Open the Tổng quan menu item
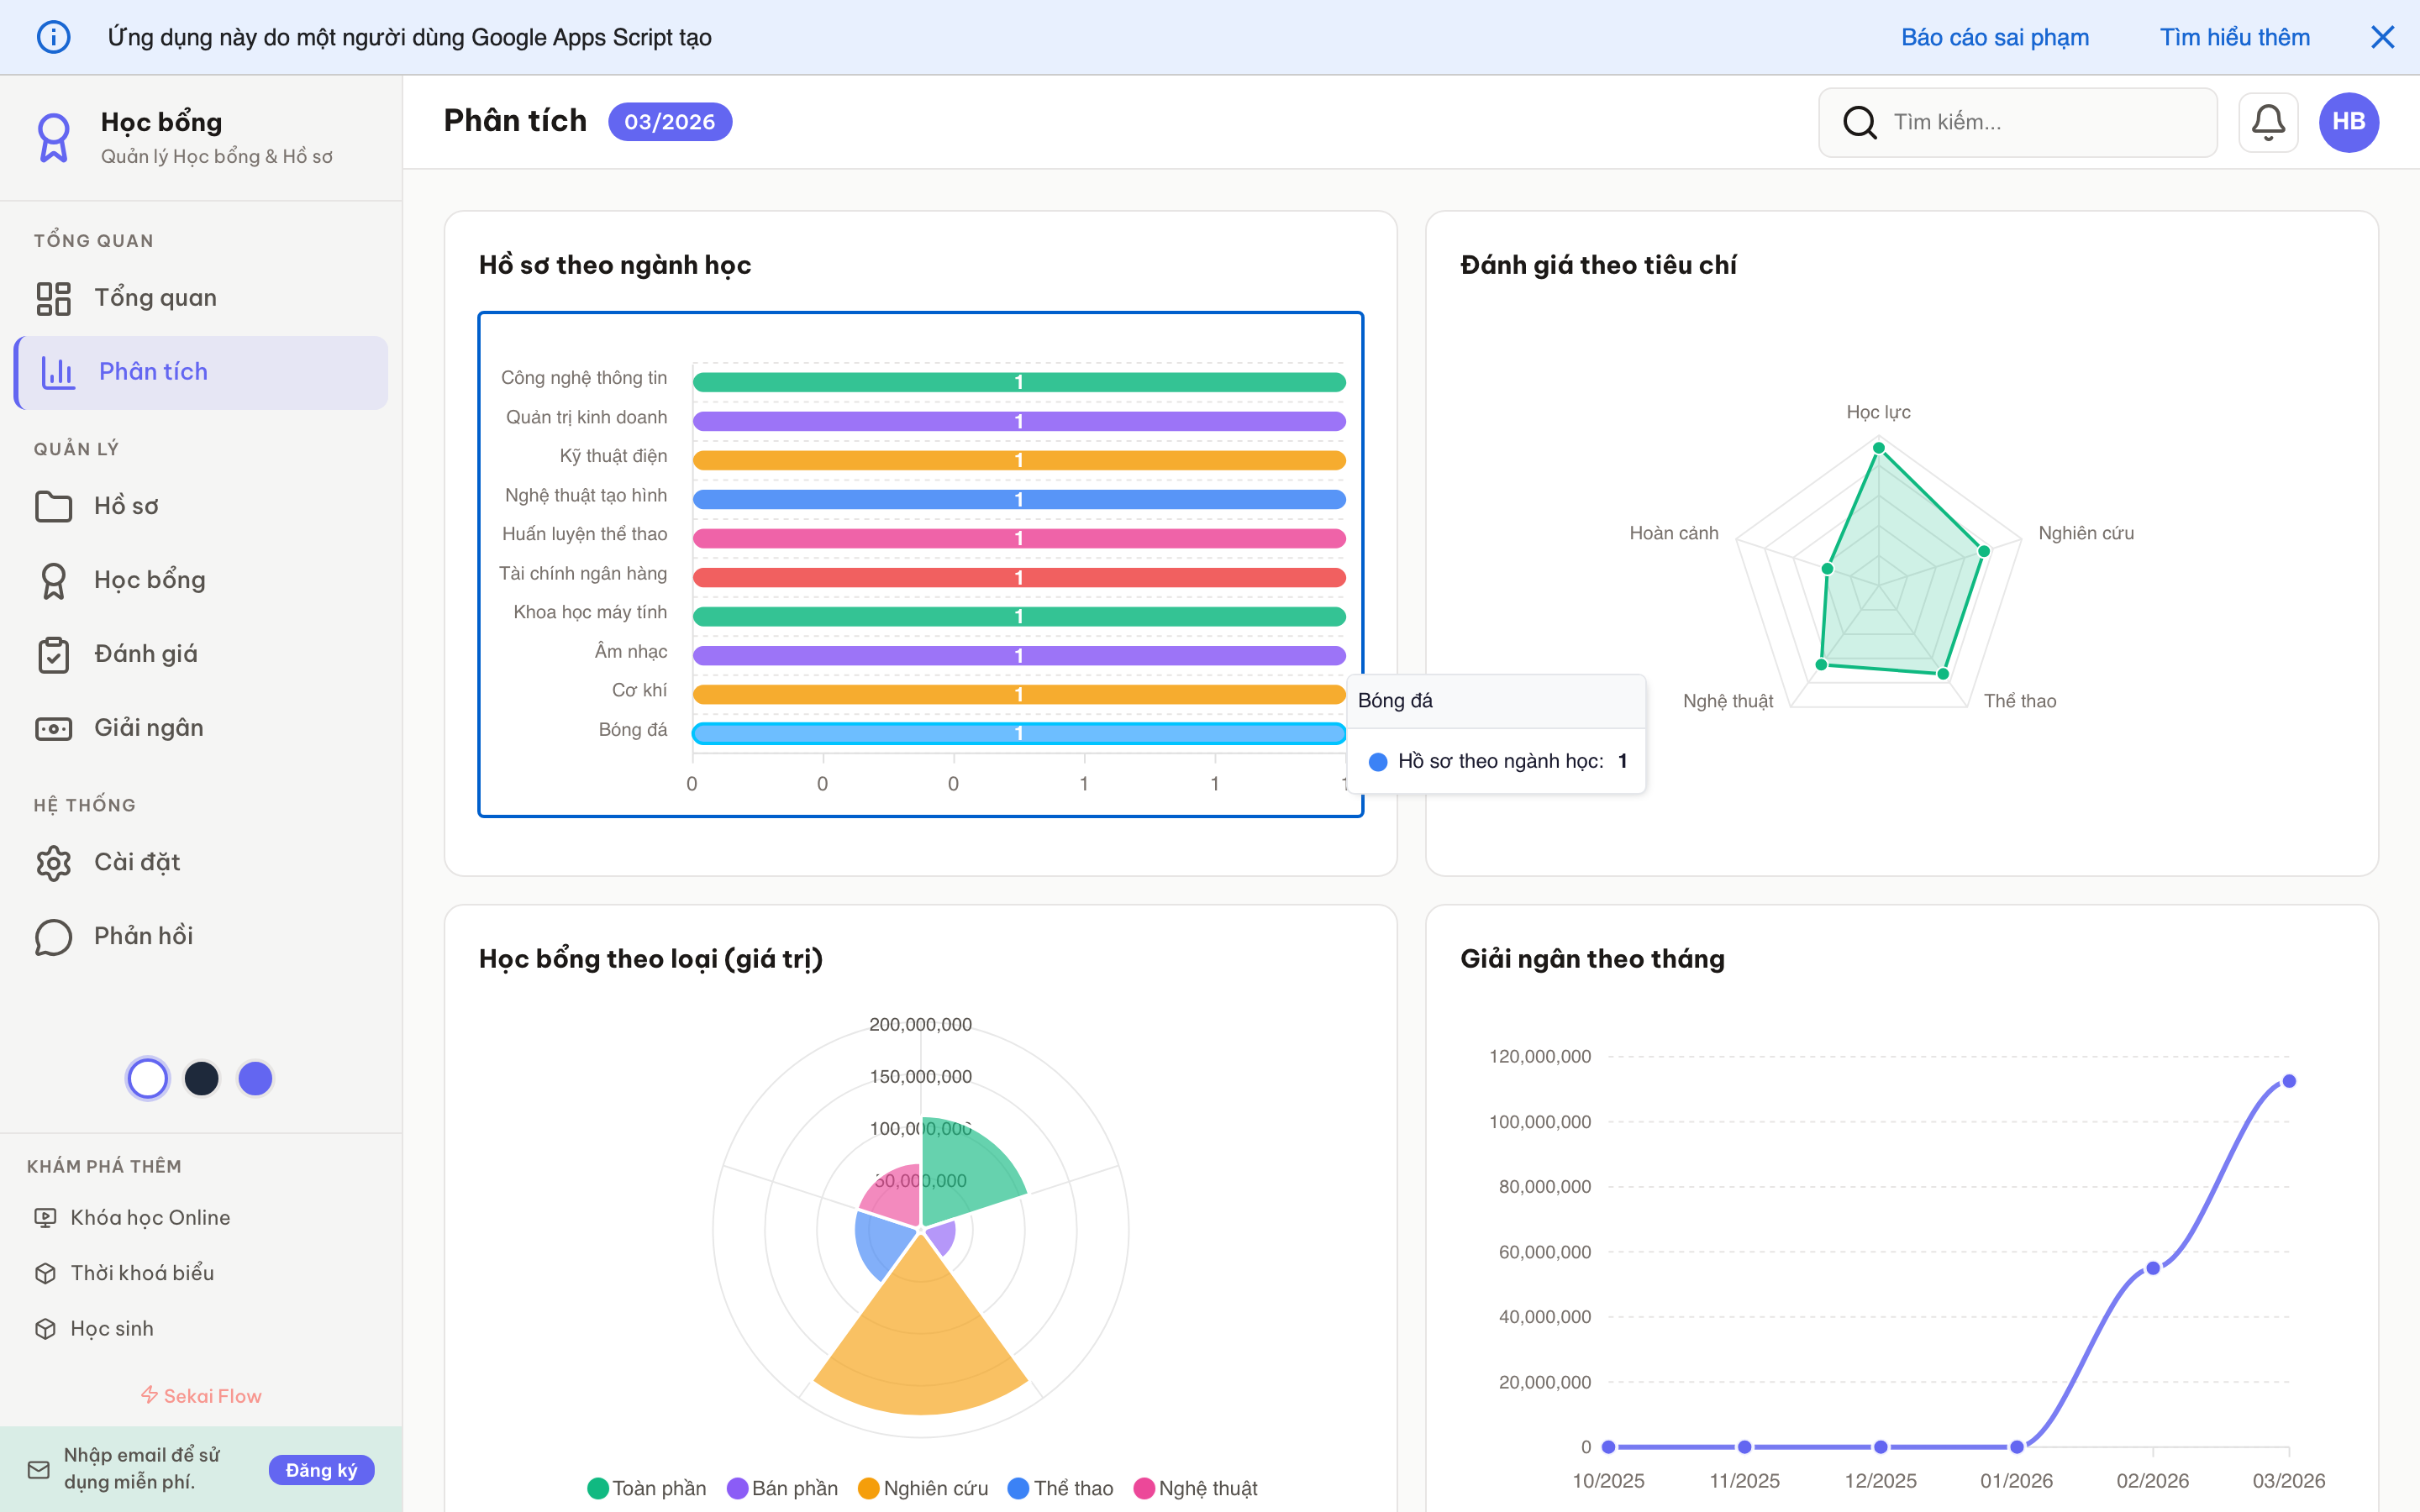2420x1512 pixels. [155, 298]
